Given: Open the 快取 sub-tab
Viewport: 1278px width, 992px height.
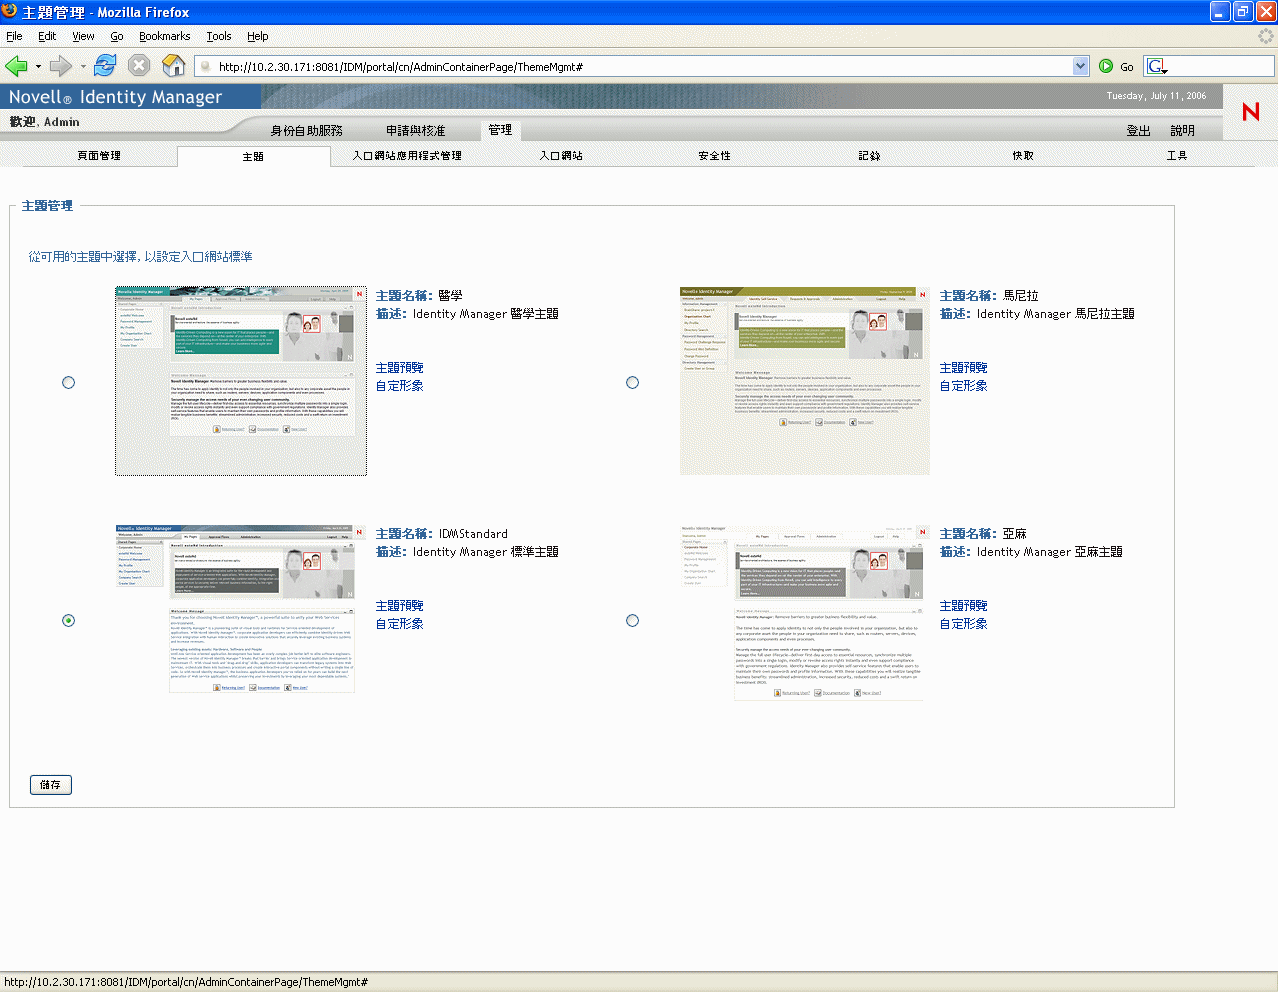Looking at the screenshot, I should point(1023,156).
